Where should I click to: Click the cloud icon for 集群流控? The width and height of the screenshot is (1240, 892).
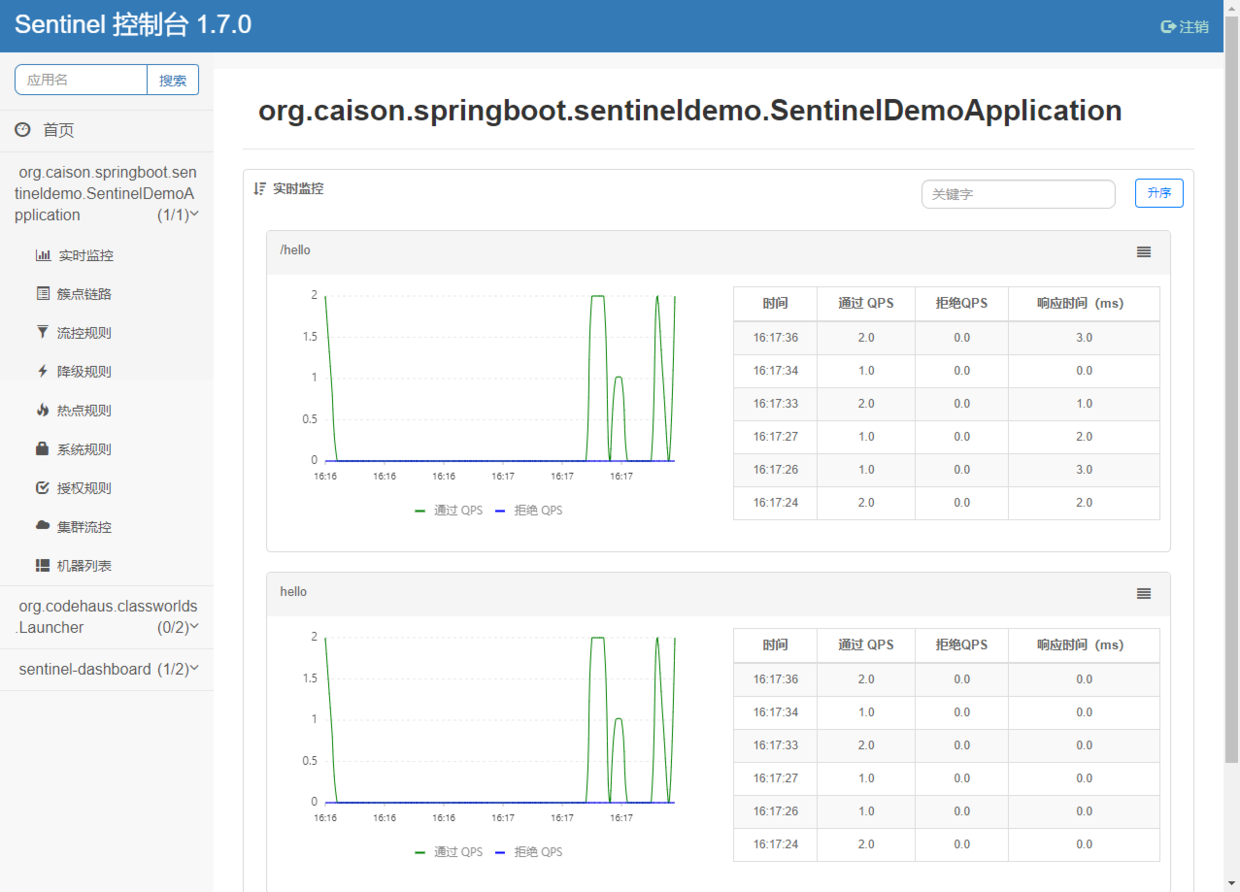pos(43,526)
